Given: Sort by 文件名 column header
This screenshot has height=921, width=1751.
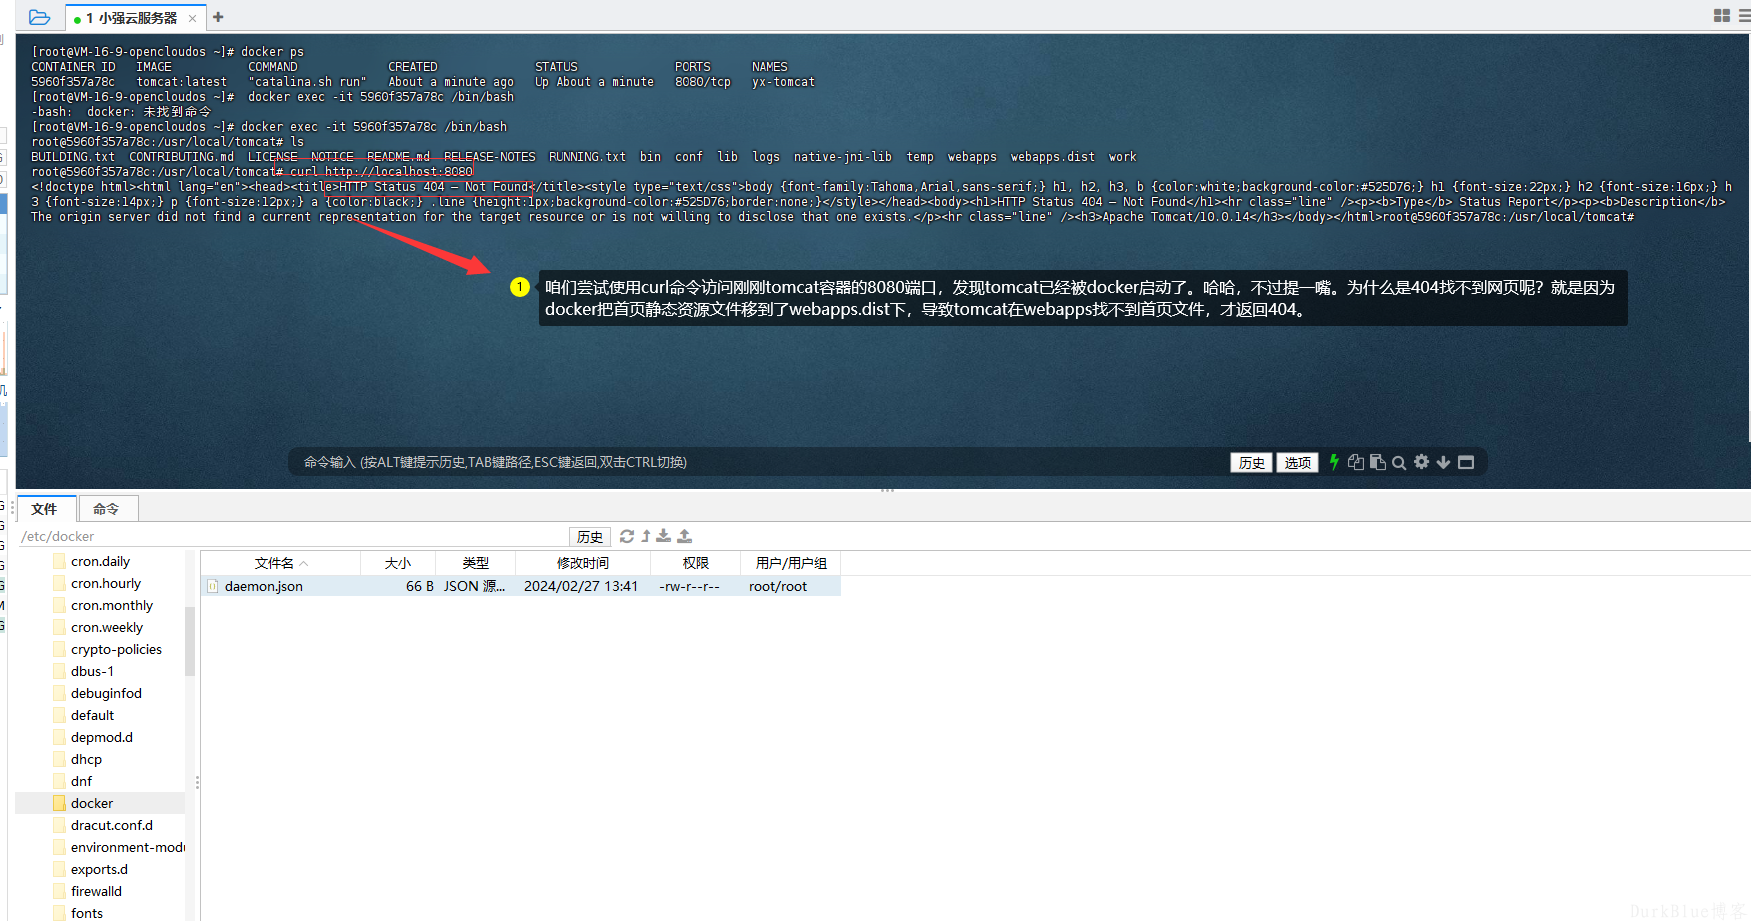Looking at the screenshot, I should point(280,563).
